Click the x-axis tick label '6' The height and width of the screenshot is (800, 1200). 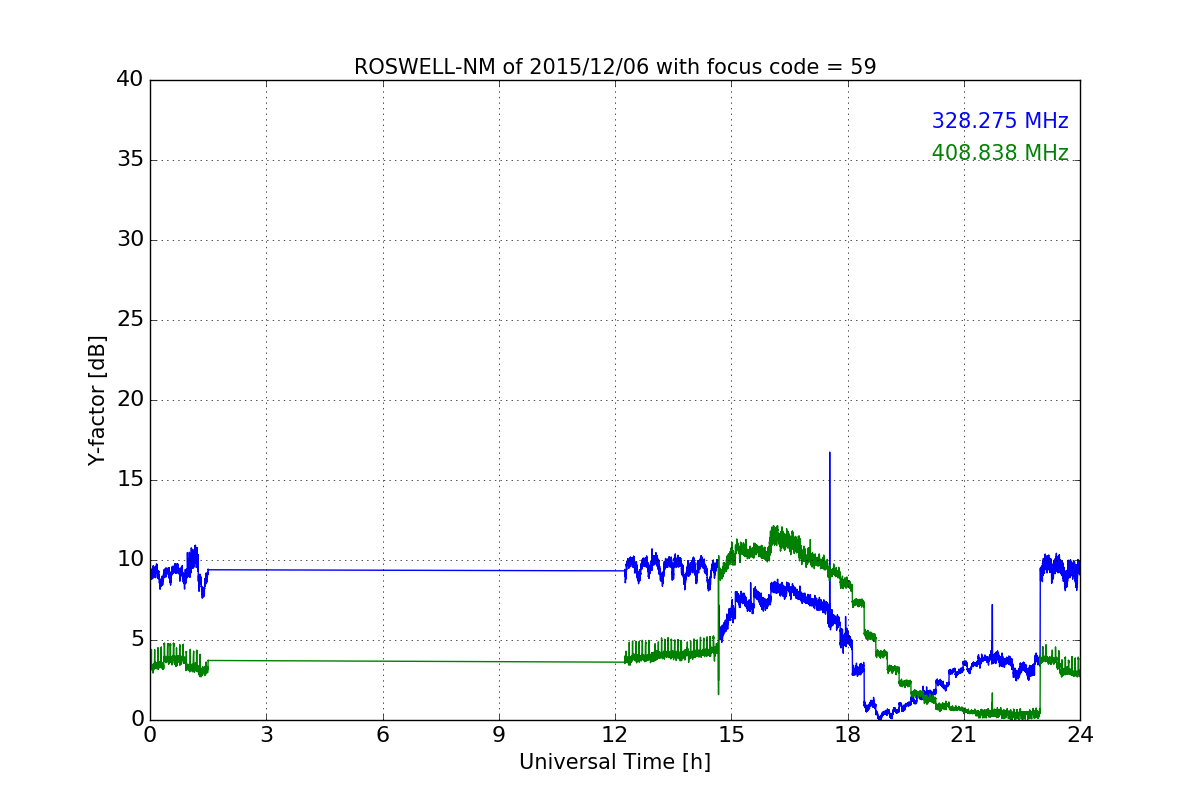coord(383,735)
